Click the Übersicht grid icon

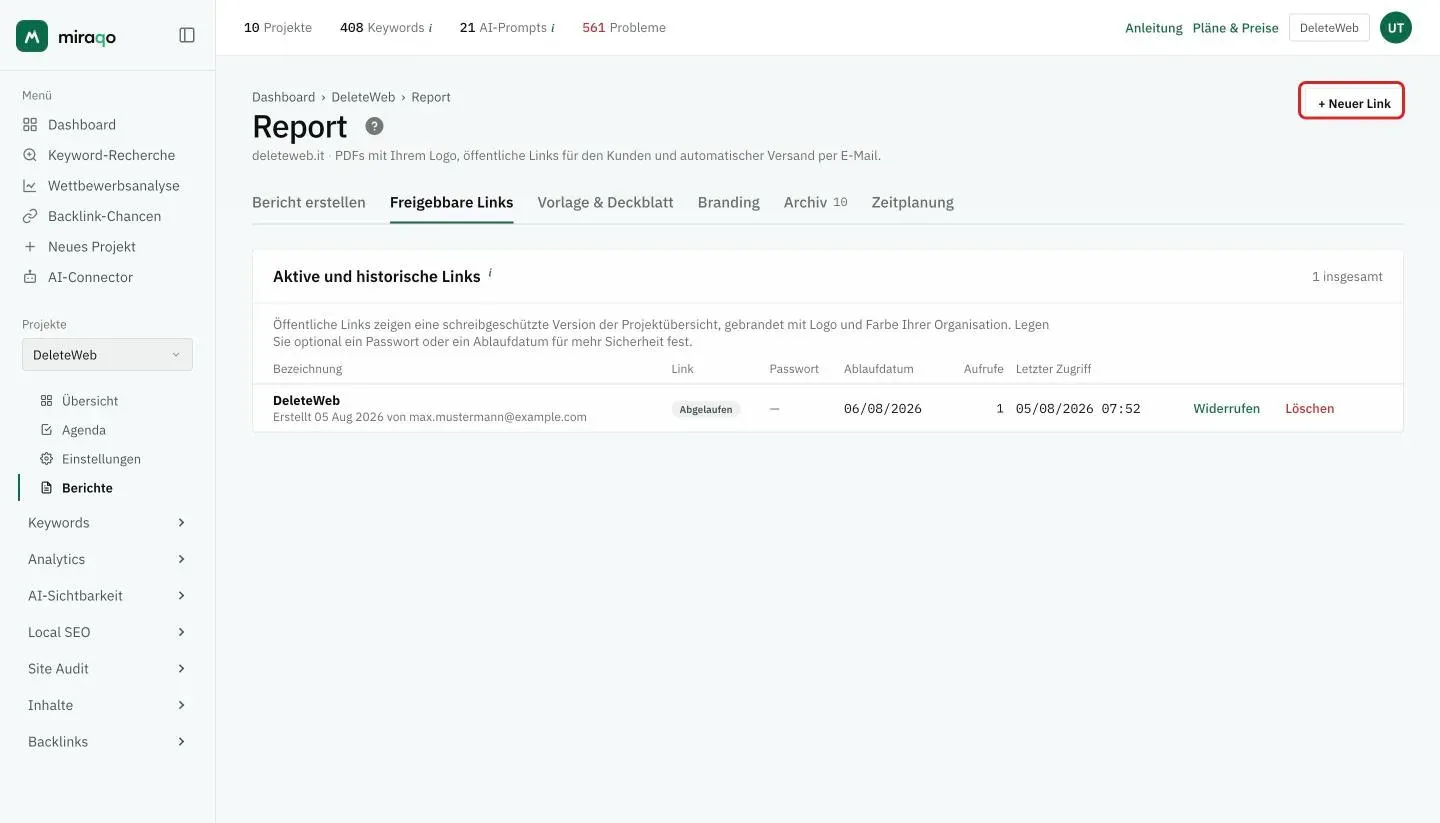tap(46, 401)
